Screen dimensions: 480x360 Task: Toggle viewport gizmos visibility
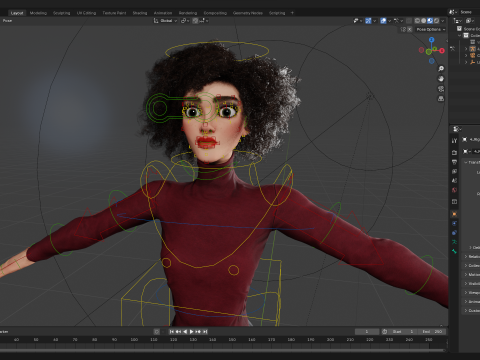click(x=368, y=21)
